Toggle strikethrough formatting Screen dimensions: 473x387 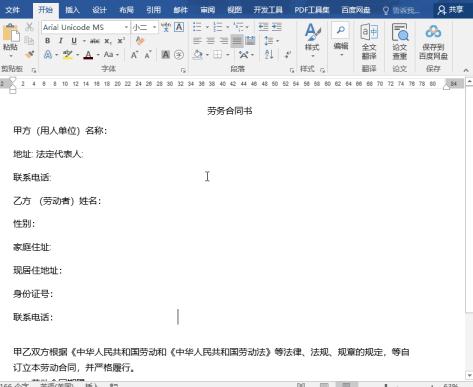point(95,41)
